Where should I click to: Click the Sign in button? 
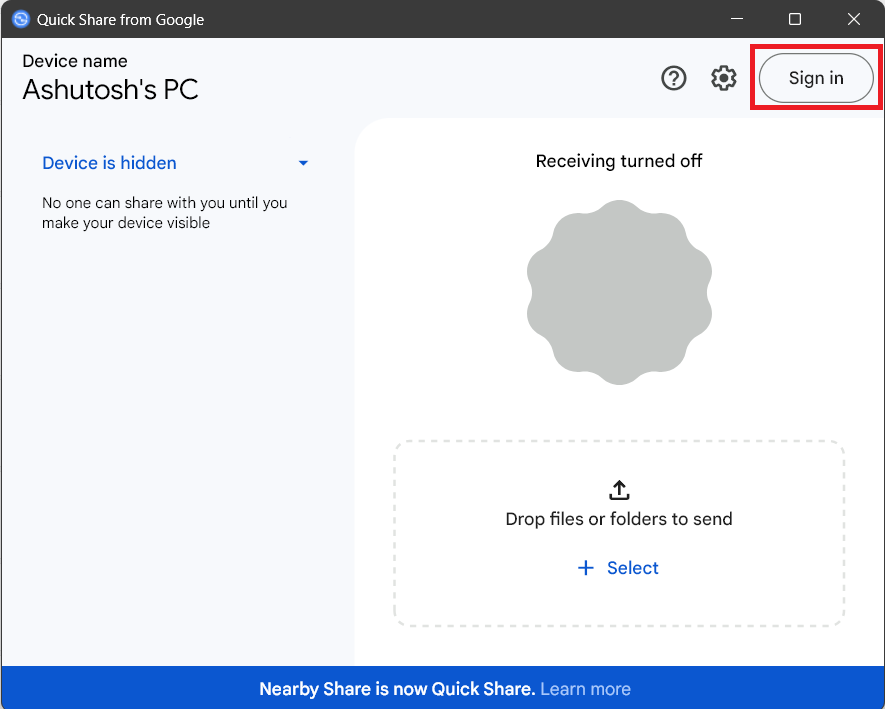tap(816, 78)
